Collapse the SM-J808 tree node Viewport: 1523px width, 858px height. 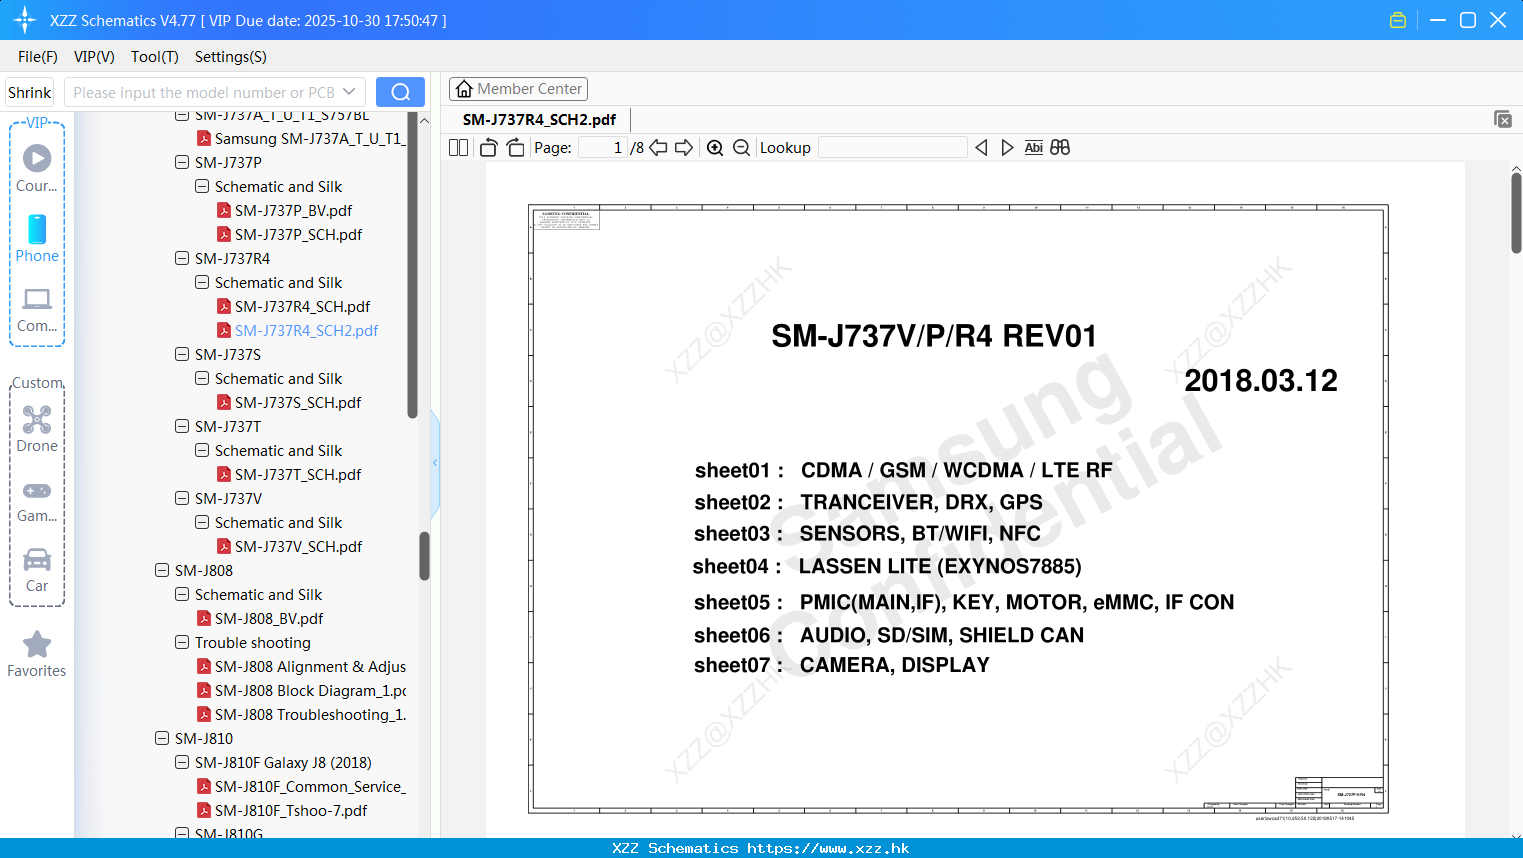(x=162, y=570)
